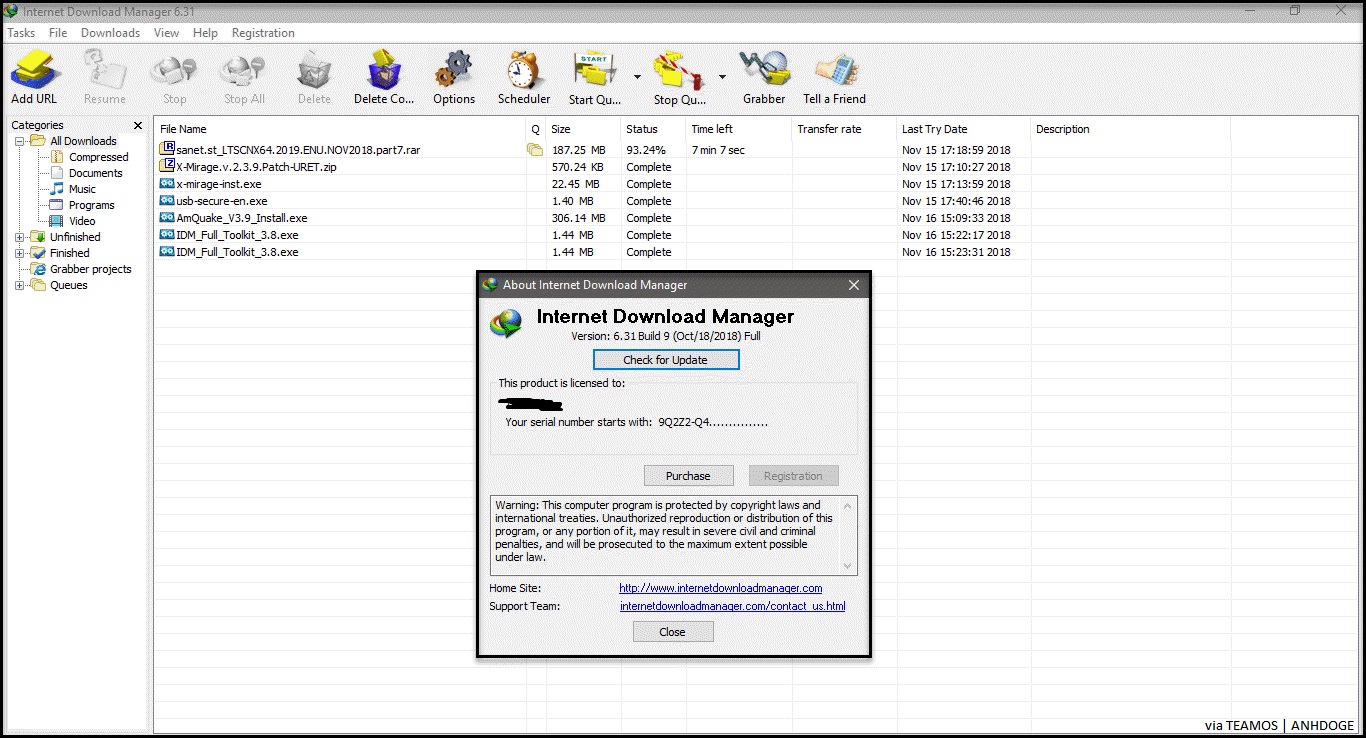
Task: Click the exe icon beside usb-secure-en.exe
Action: 167,201
